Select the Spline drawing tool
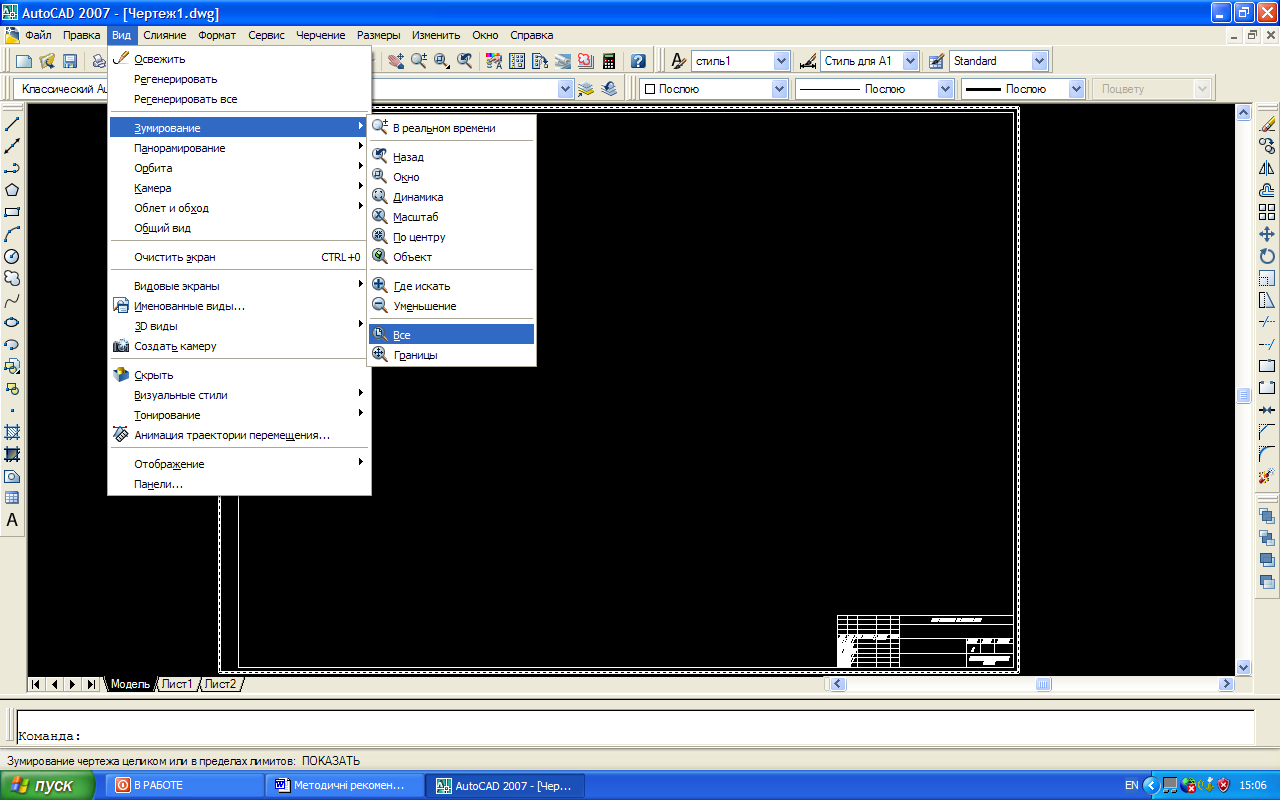The height and width of the screenshot is (800, 1280). point(12,300)
